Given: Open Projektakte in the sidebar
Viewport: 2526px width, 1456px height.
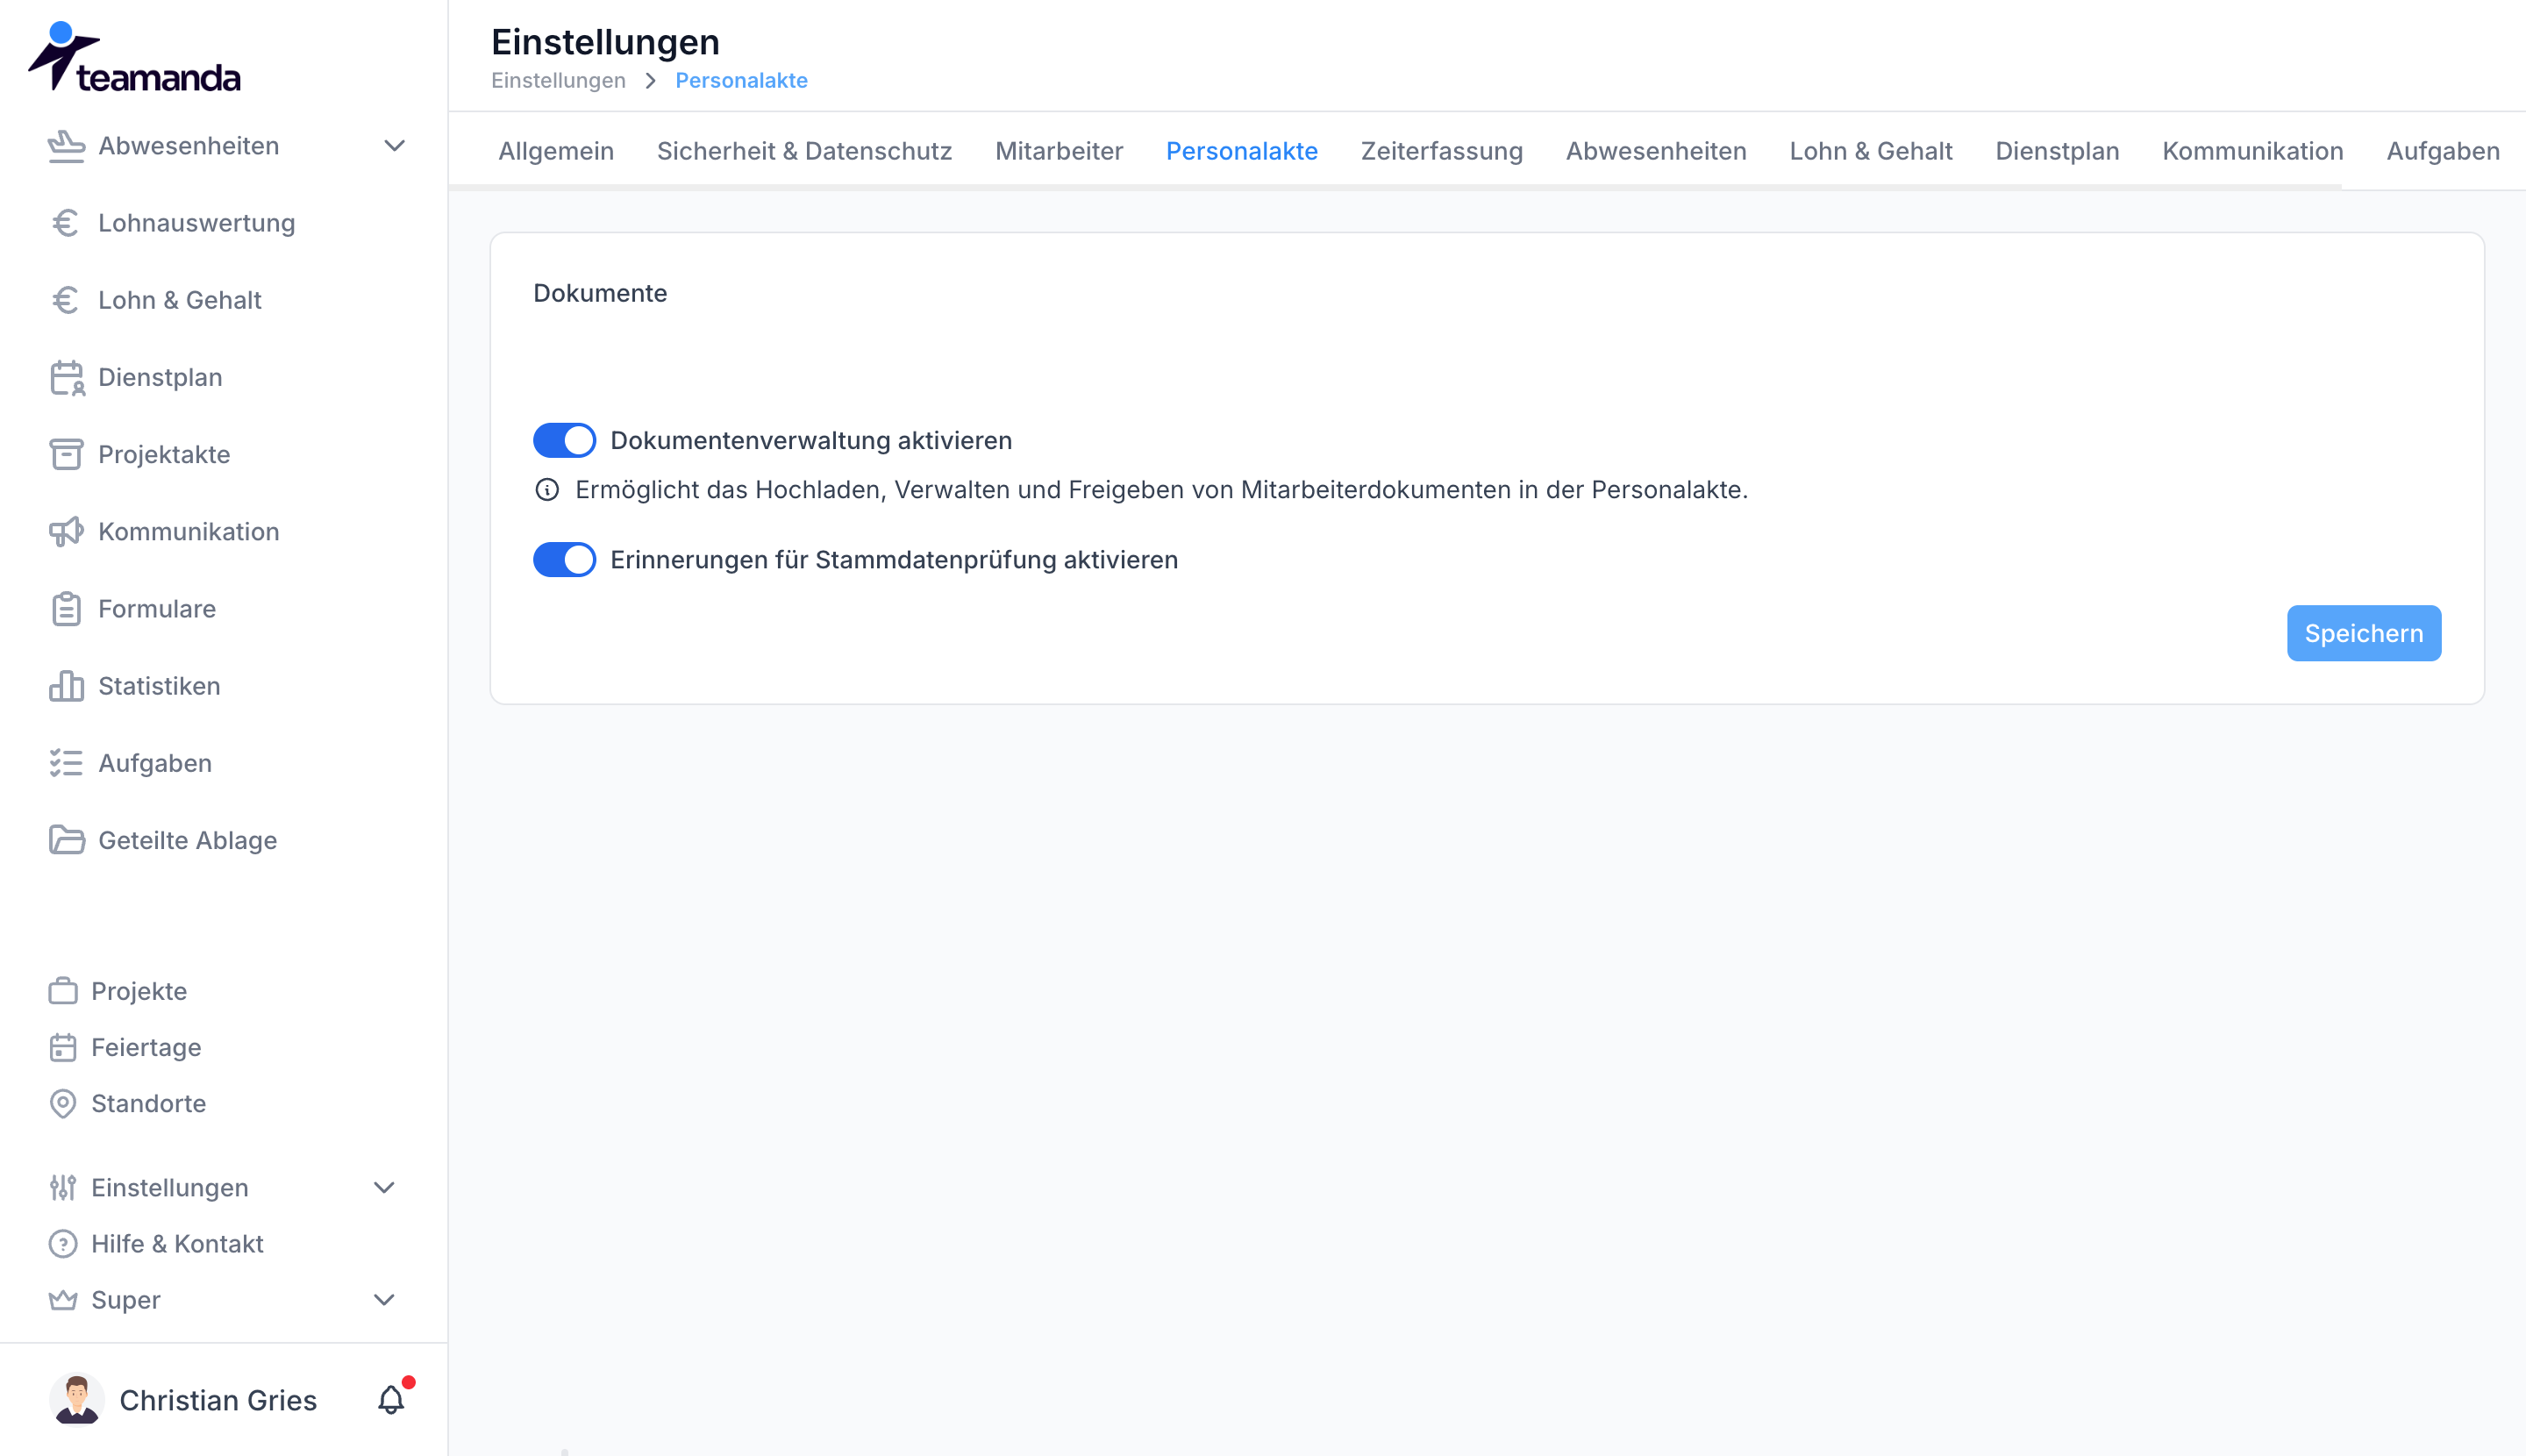Looking at the screenshot, I should coord(164,454).
